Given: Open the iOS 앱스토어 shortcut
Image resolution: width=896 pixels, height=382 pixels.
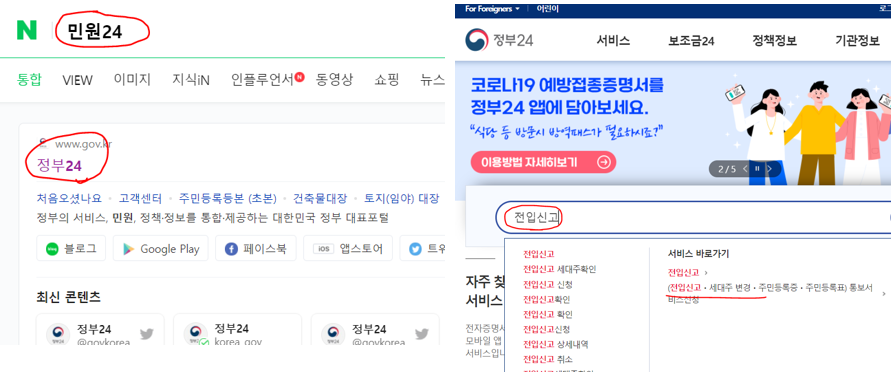Looking at the screenshot, I should pos(348,248).
